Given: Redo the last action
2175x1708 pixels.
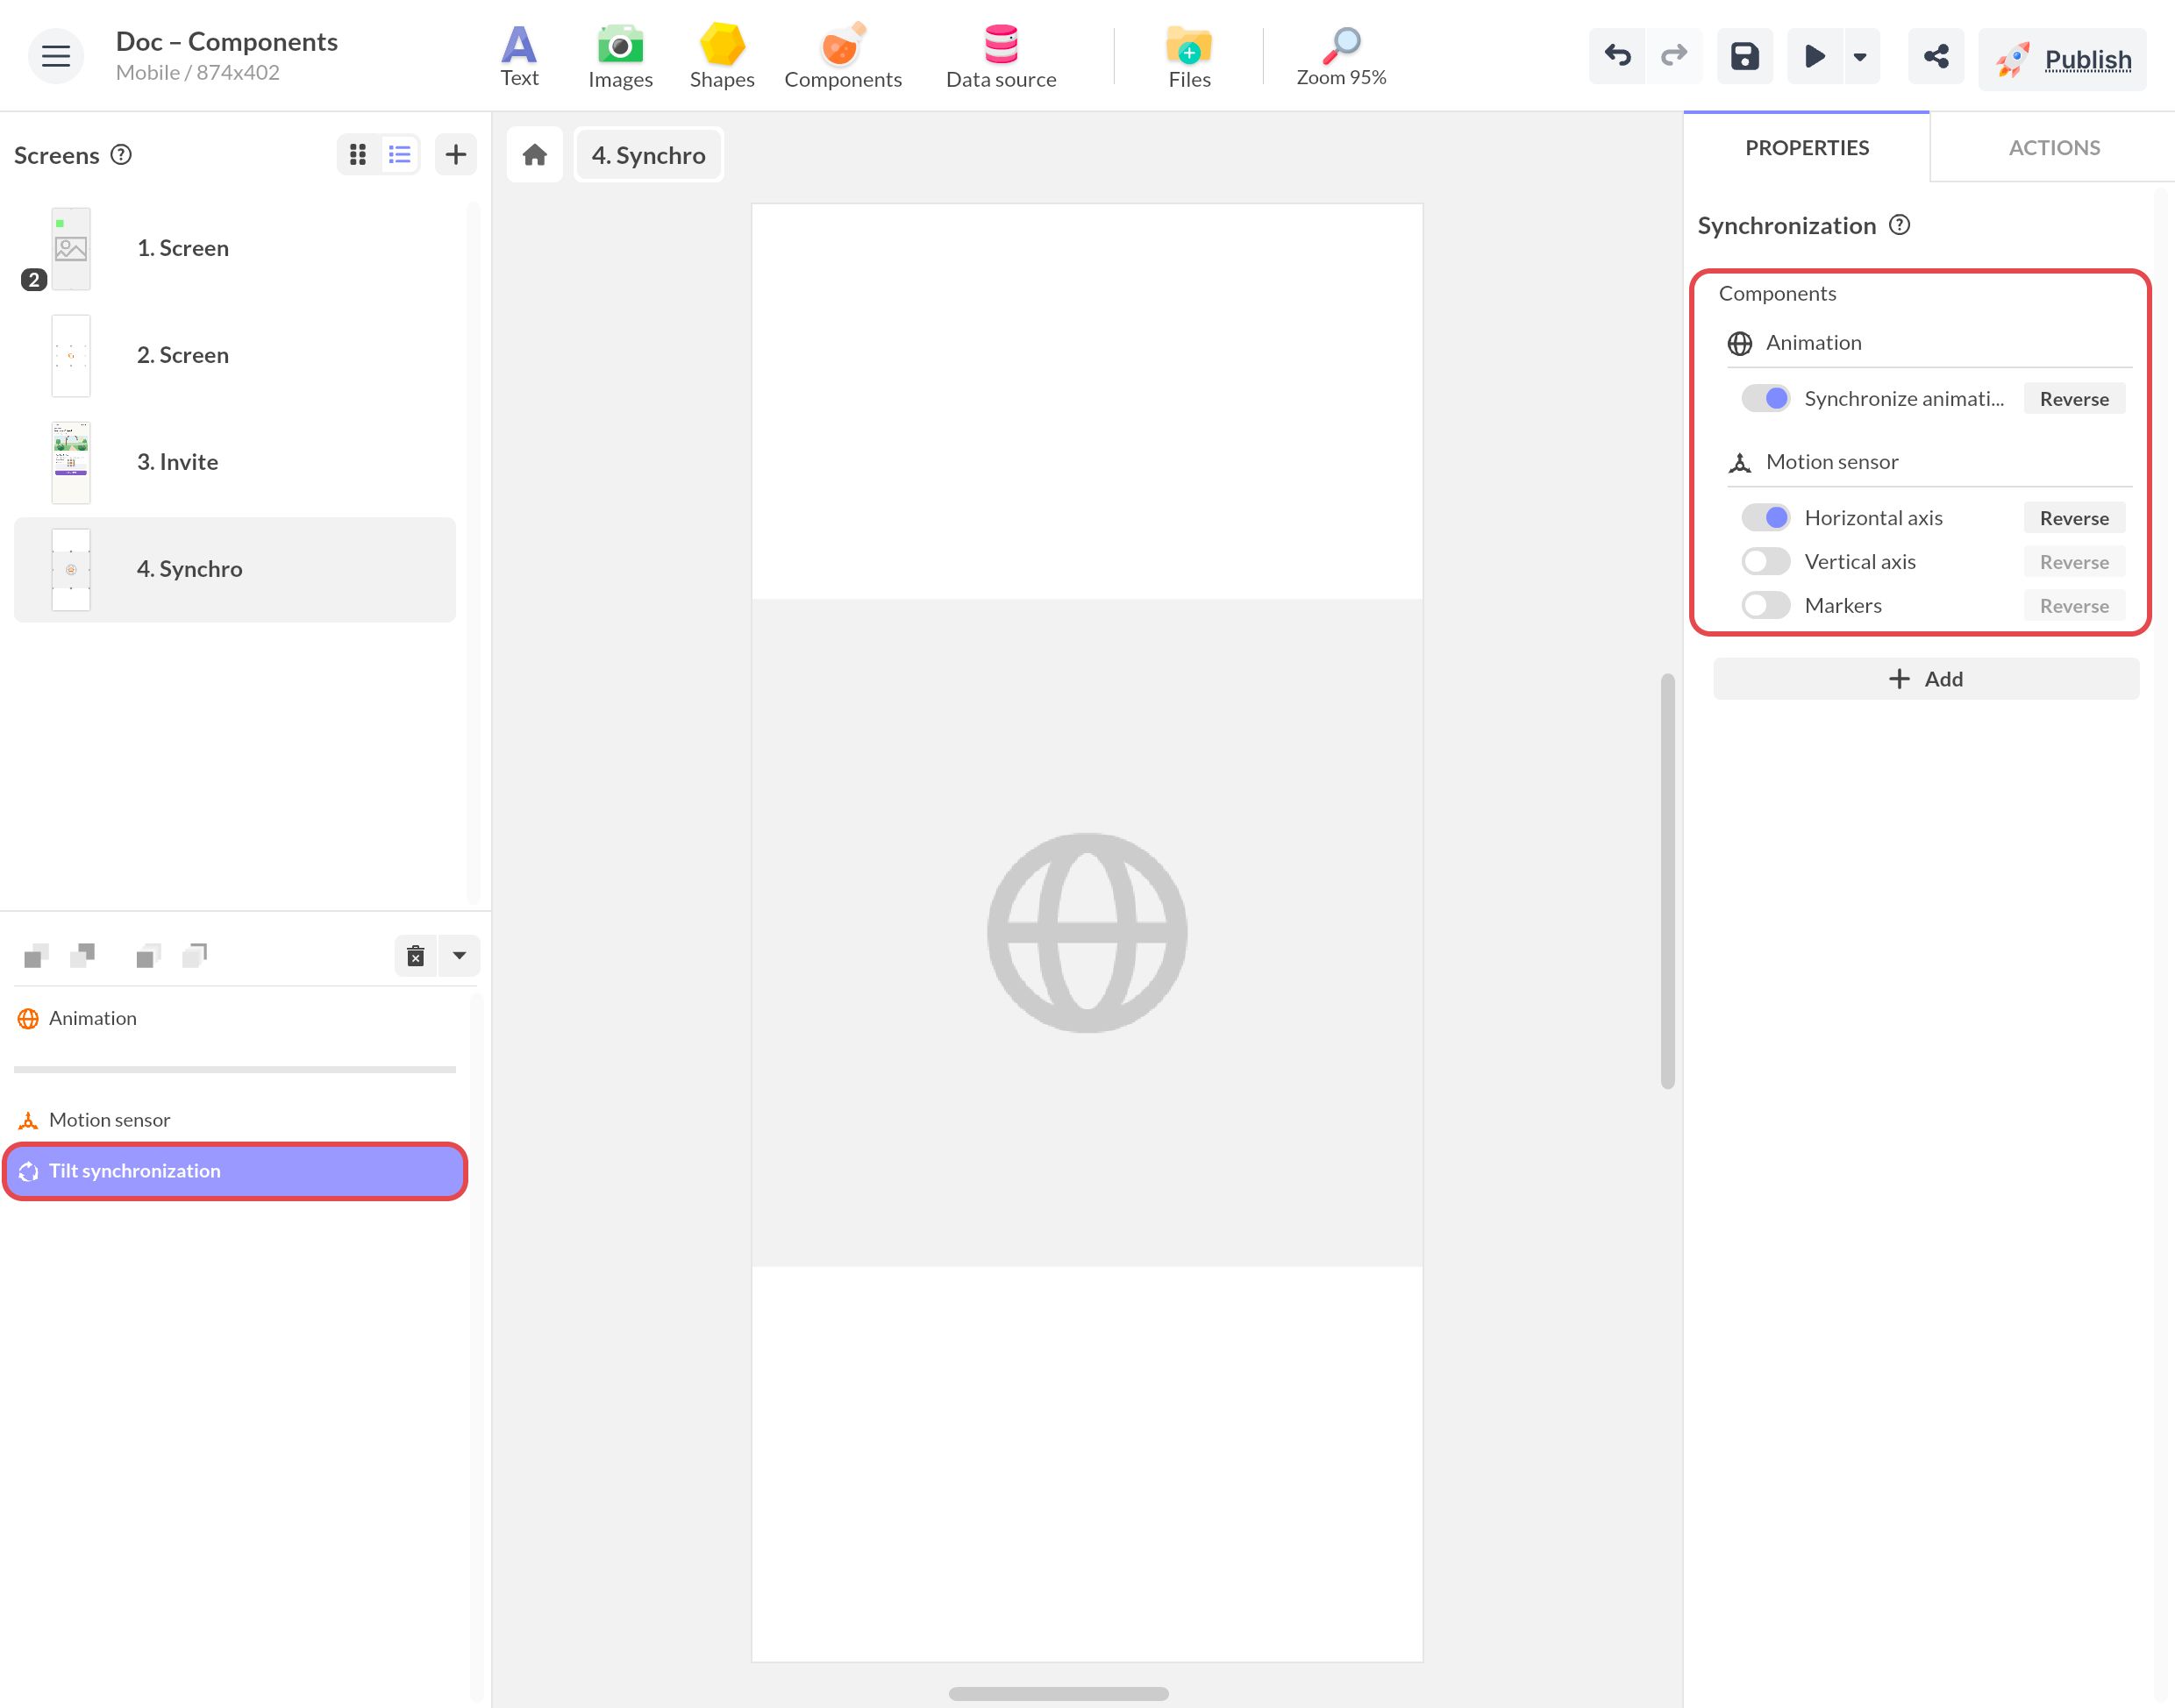Looking at the screenshot, I should click(x=1673, y=56).
